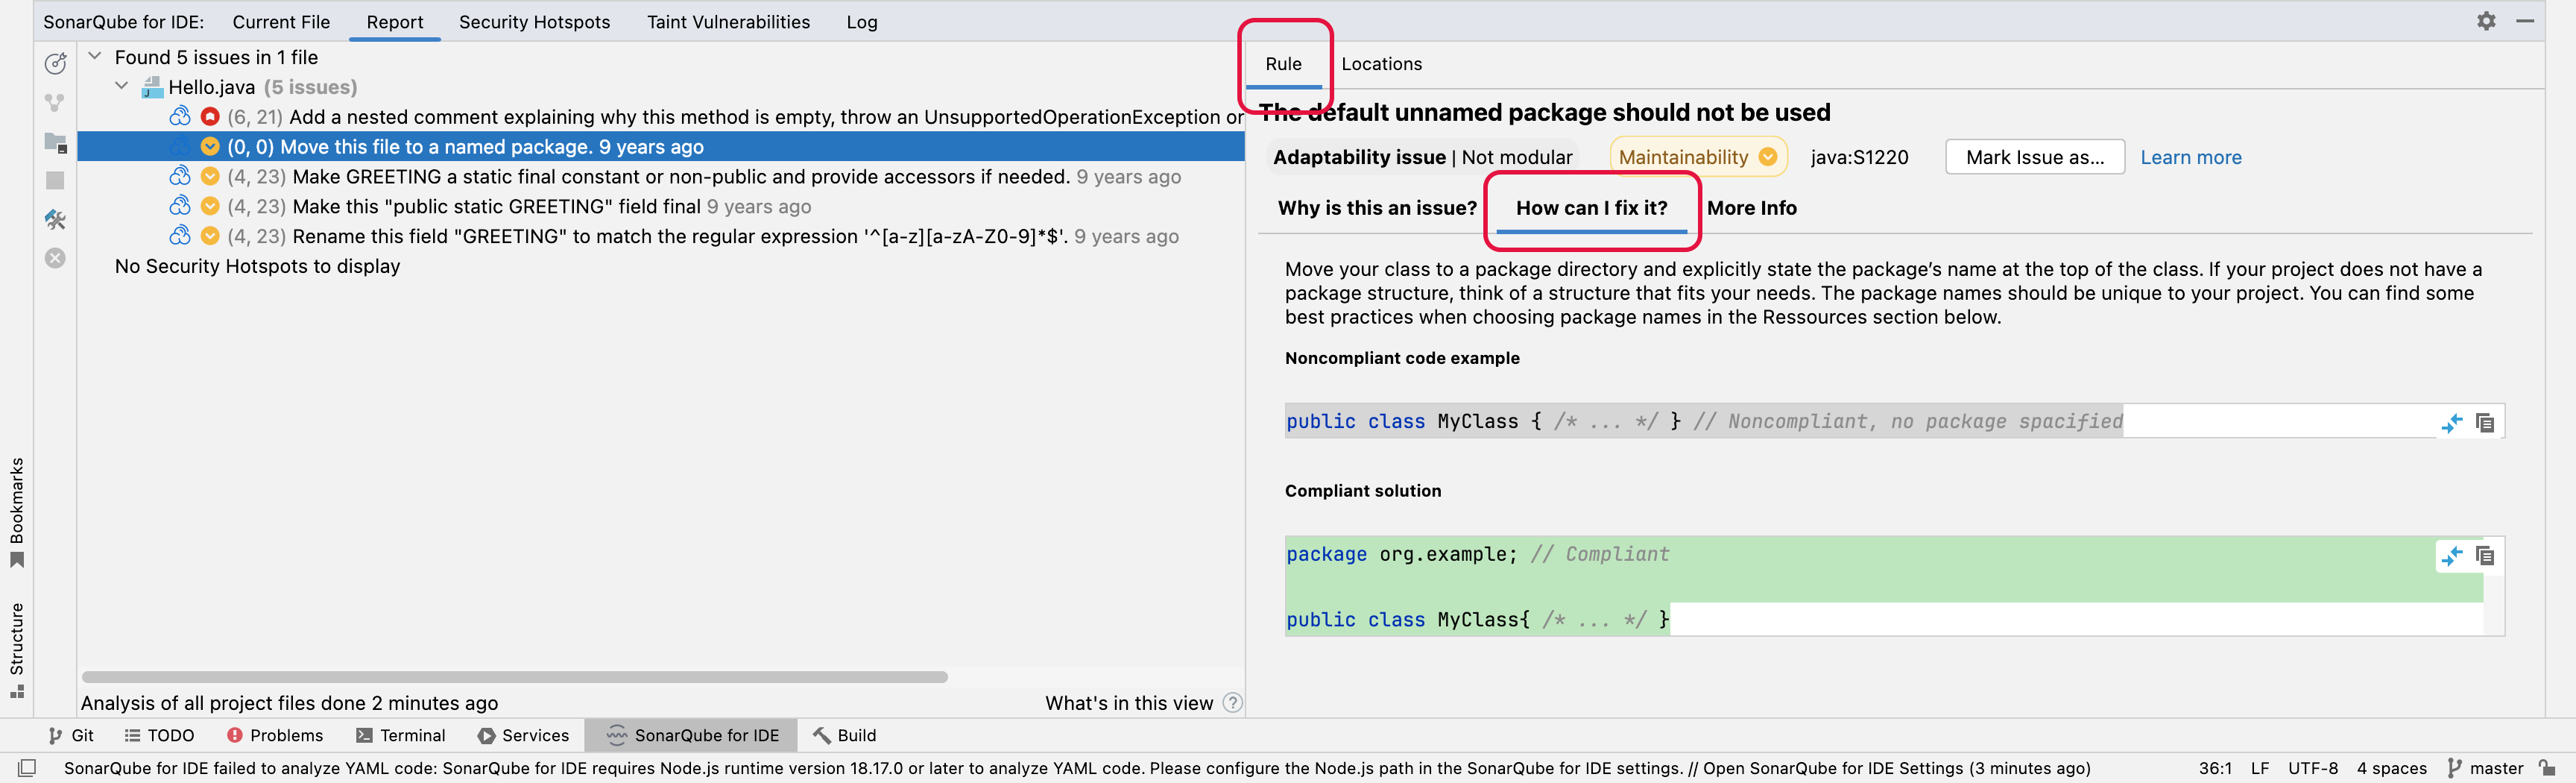The width and height of the screenshot is (2576, 783).
Task: Open the Build tool window
Action: pyautogui.click(x=845, y=735)
